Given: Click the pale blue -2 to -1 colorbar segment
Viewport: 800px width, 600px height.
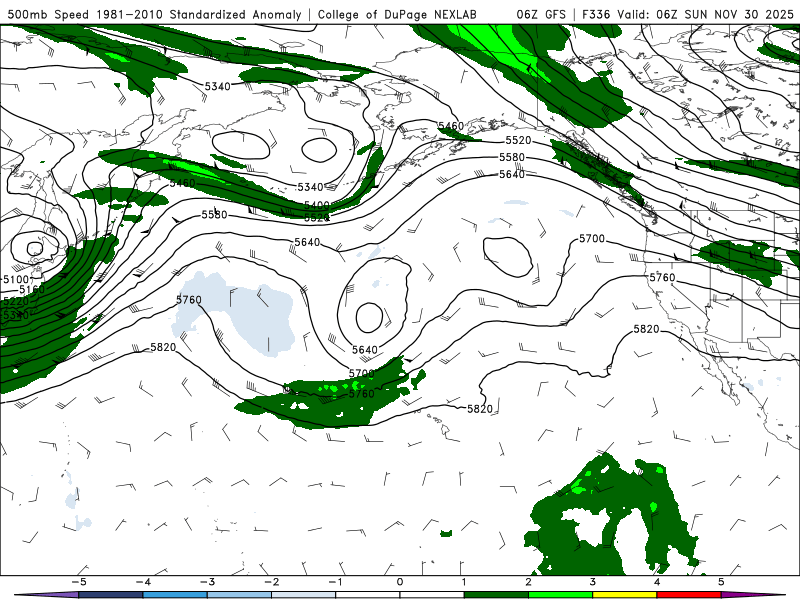Looking at the screenshot, I should [304, 595].
